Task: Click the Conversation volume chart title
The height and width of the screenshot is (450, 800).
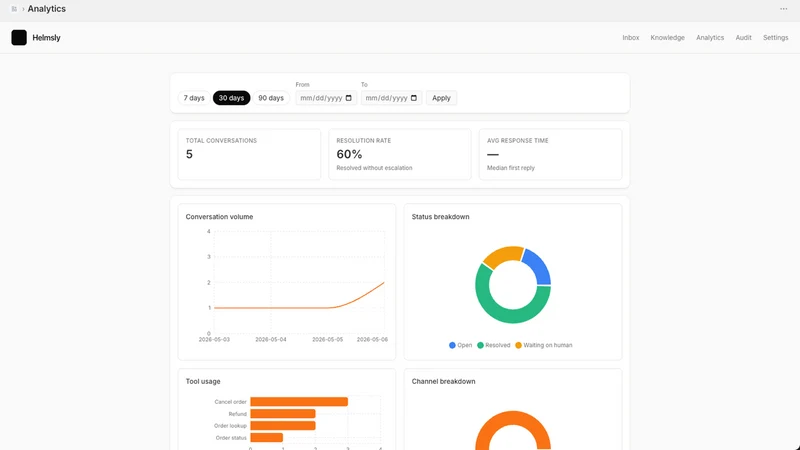Action: point(219,217)
